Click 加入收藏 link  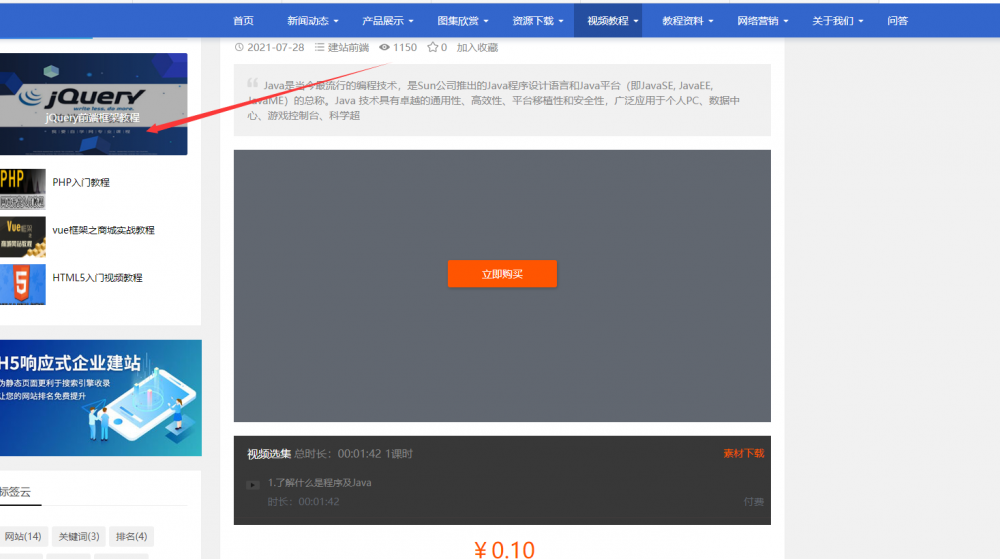(x=477, y=47)
